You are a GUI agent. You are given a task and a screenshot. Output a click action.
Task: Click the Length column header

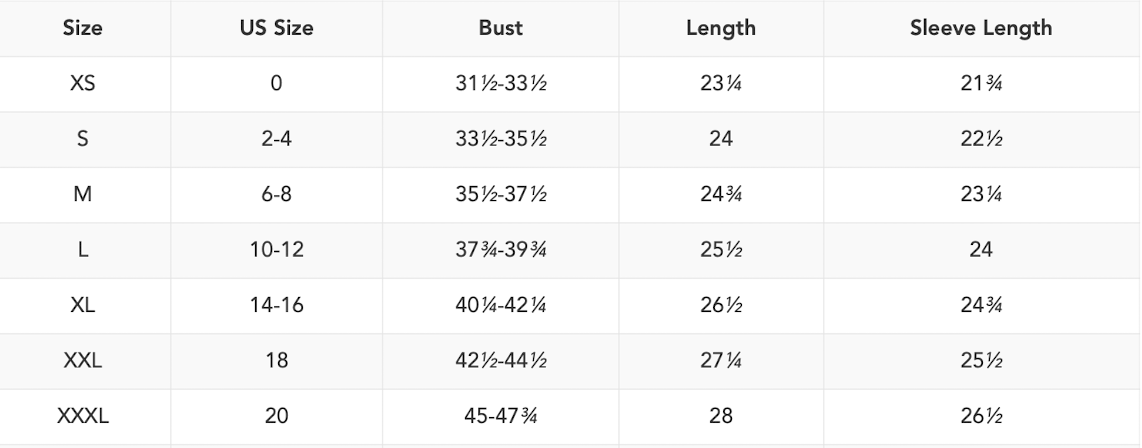(x=720, y=28)
